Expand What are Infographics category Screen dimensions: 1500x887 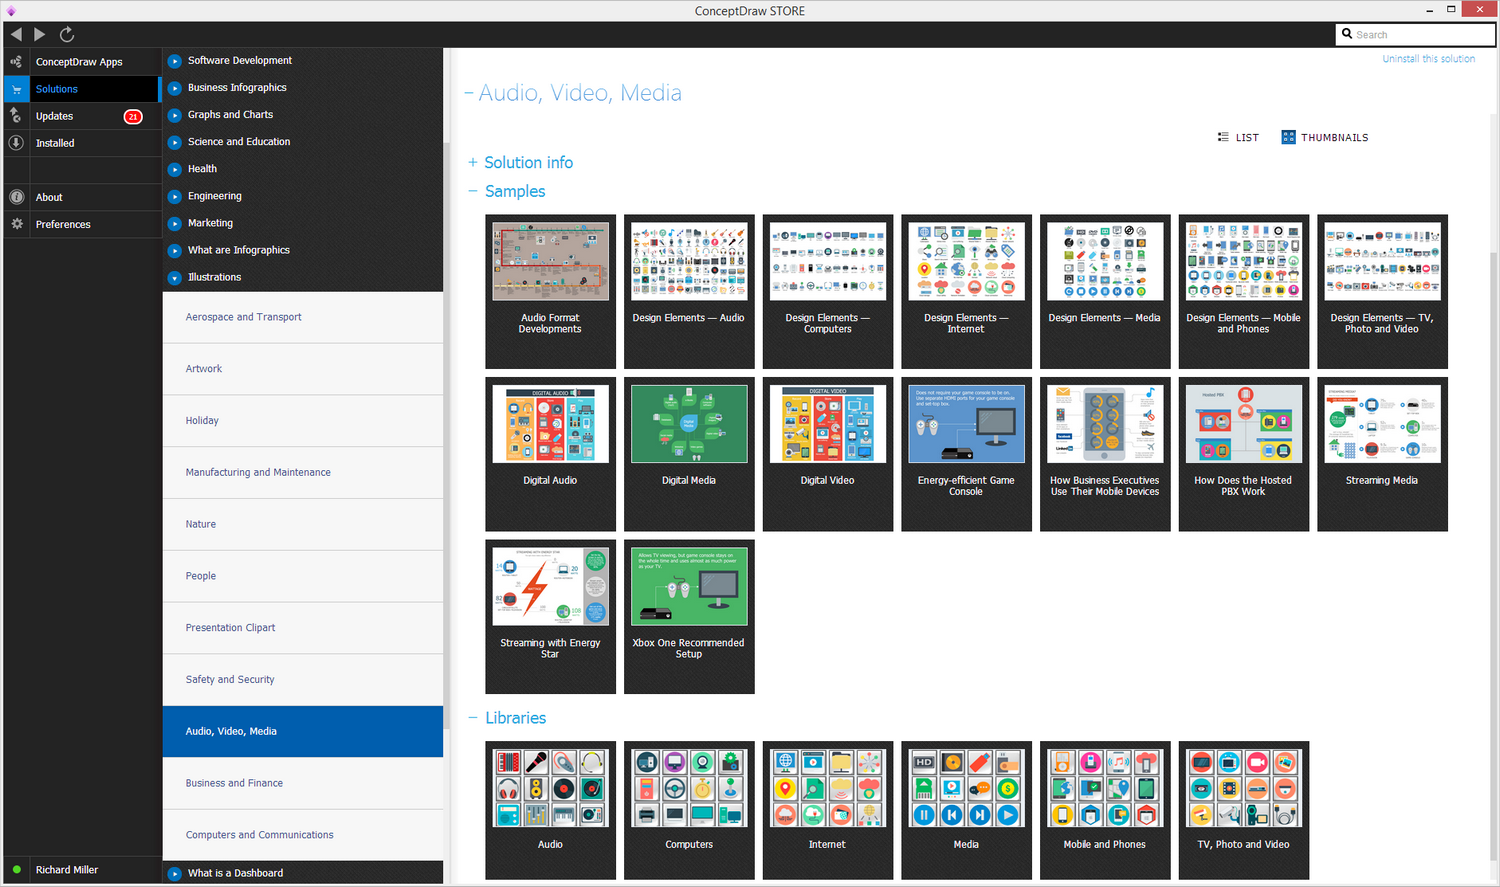174,250
